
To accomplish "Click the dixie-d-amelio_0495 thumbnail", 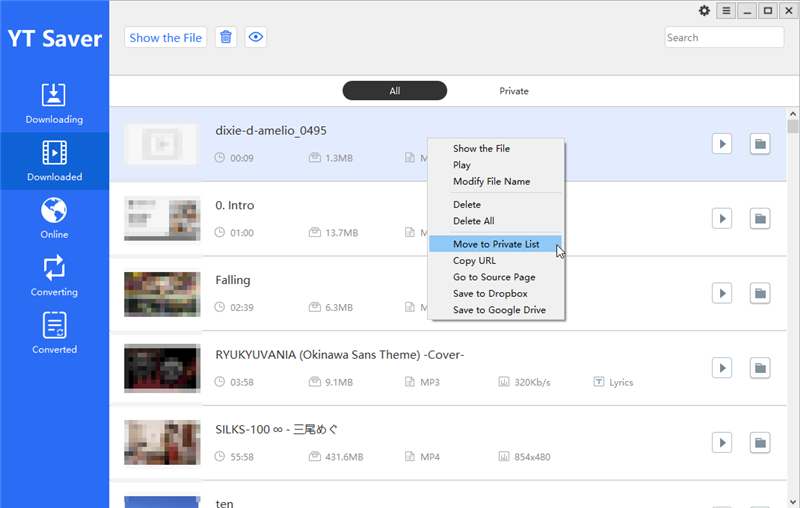I will (162, 144).
